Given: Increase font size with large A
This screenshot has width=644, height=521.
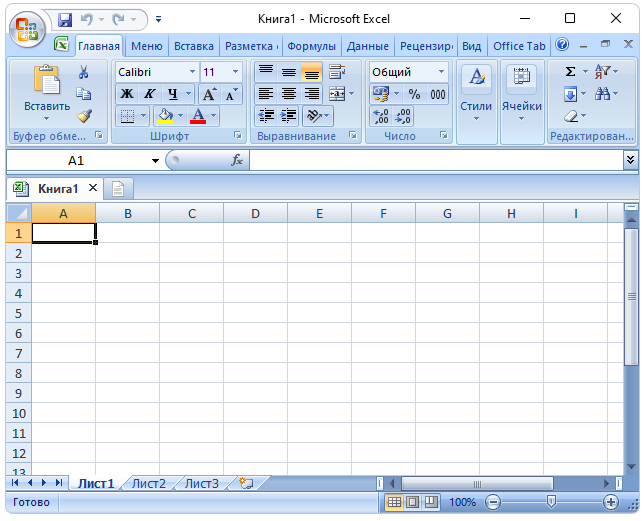Looking at the screenshot, I should click(209, 94).
